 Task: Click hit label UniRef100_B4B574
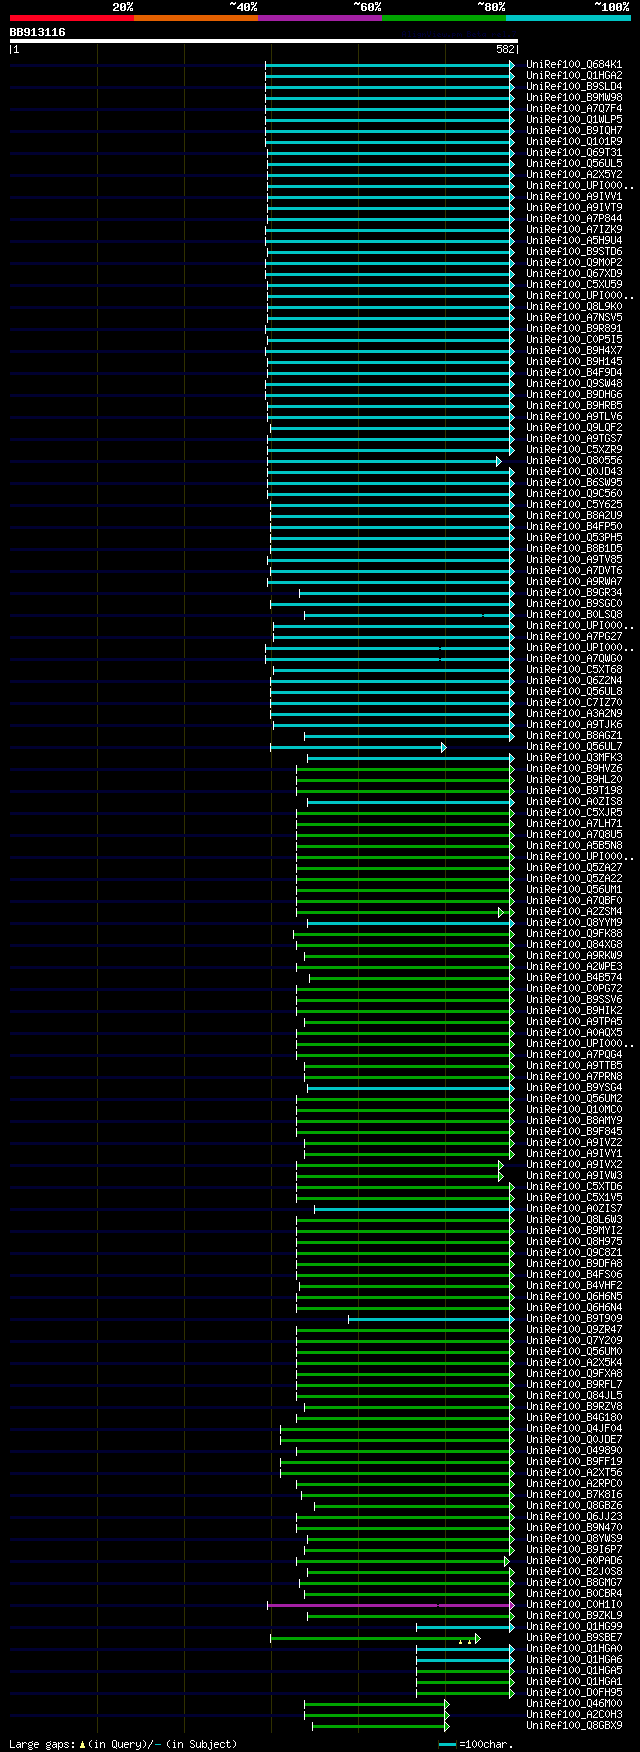coord(574,978)
